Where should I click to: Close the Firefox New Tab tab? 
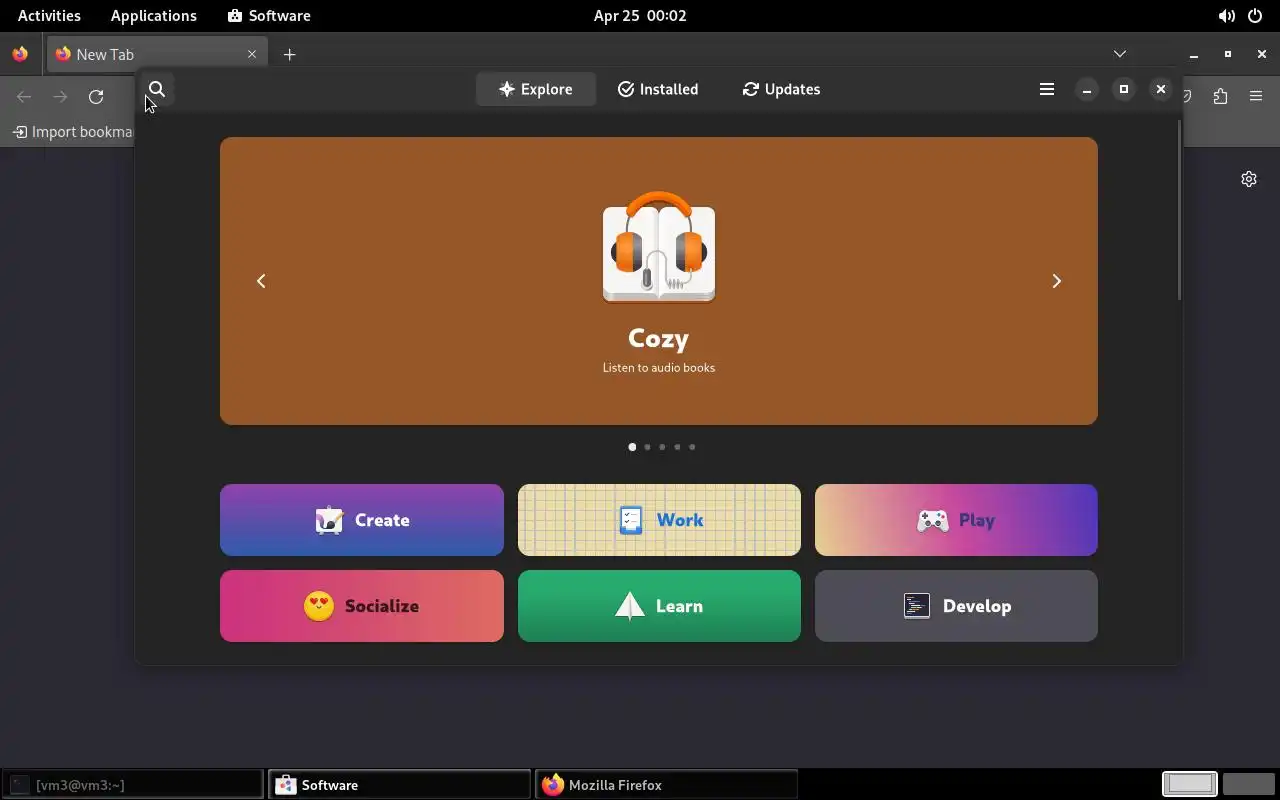pos(252,54)
